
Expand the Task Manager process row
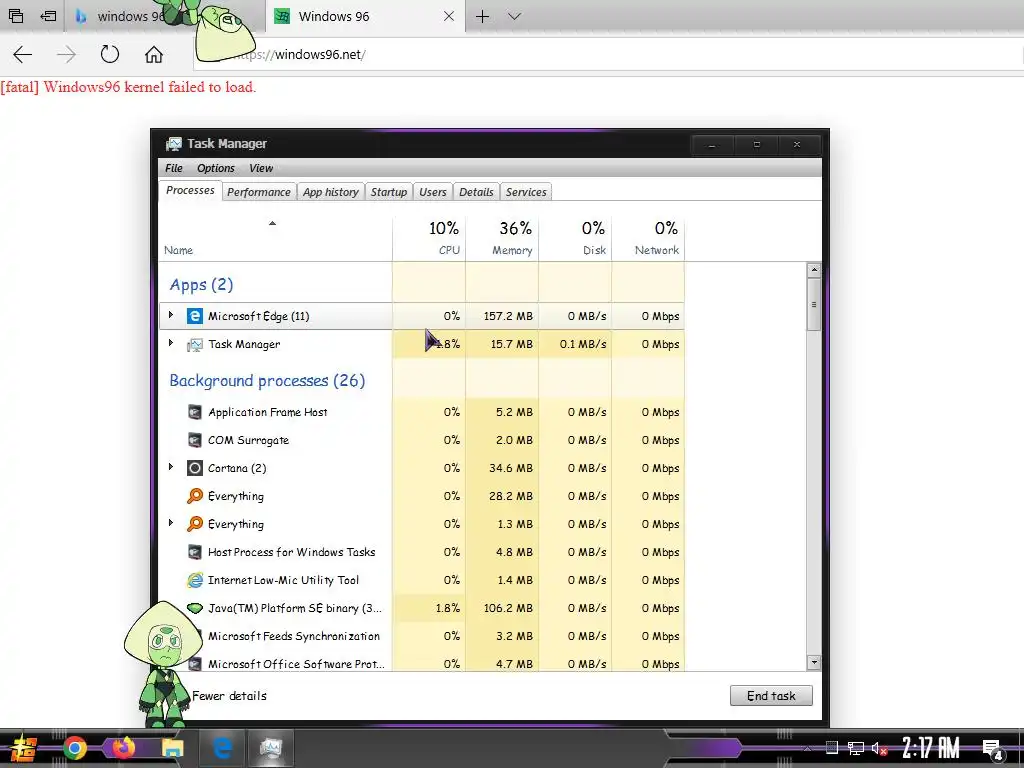(x=171, y=344)
